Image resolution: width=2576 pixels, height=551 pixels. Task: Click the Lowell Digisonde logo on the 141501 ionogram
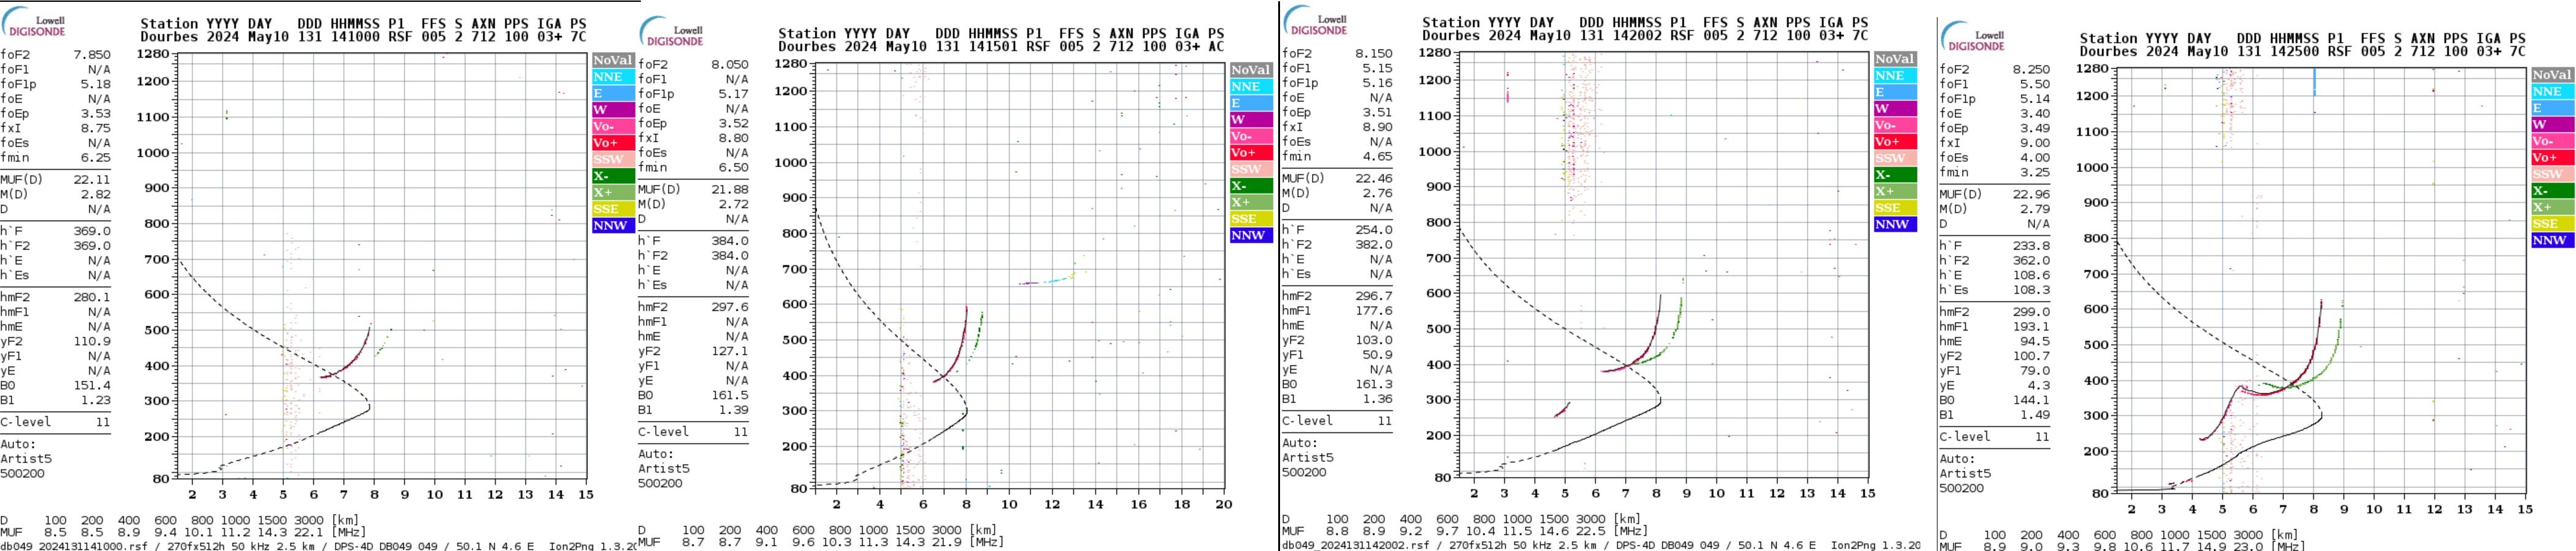coord(672,33)
